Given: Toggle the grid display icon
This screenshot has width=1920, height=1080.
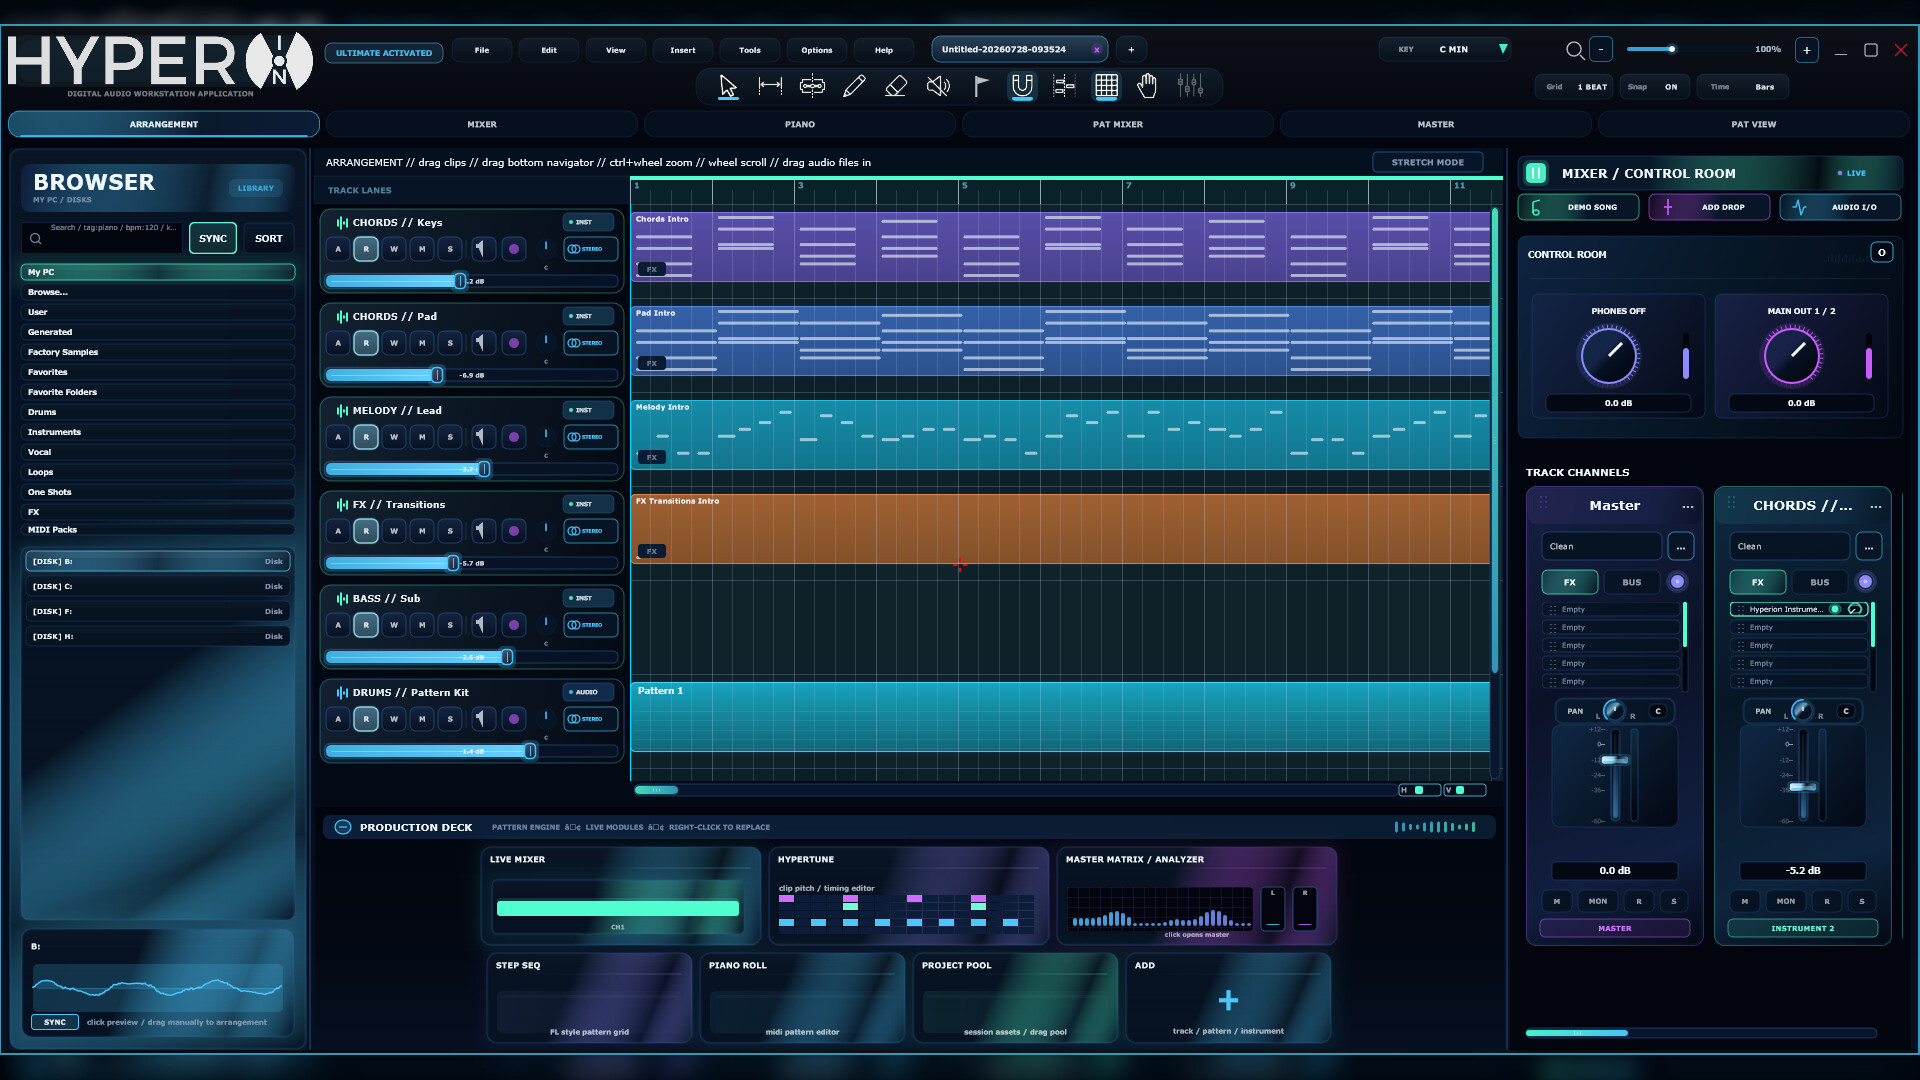Looking at the screenshot, I should pyautogui.click(x=1106, y=87).
